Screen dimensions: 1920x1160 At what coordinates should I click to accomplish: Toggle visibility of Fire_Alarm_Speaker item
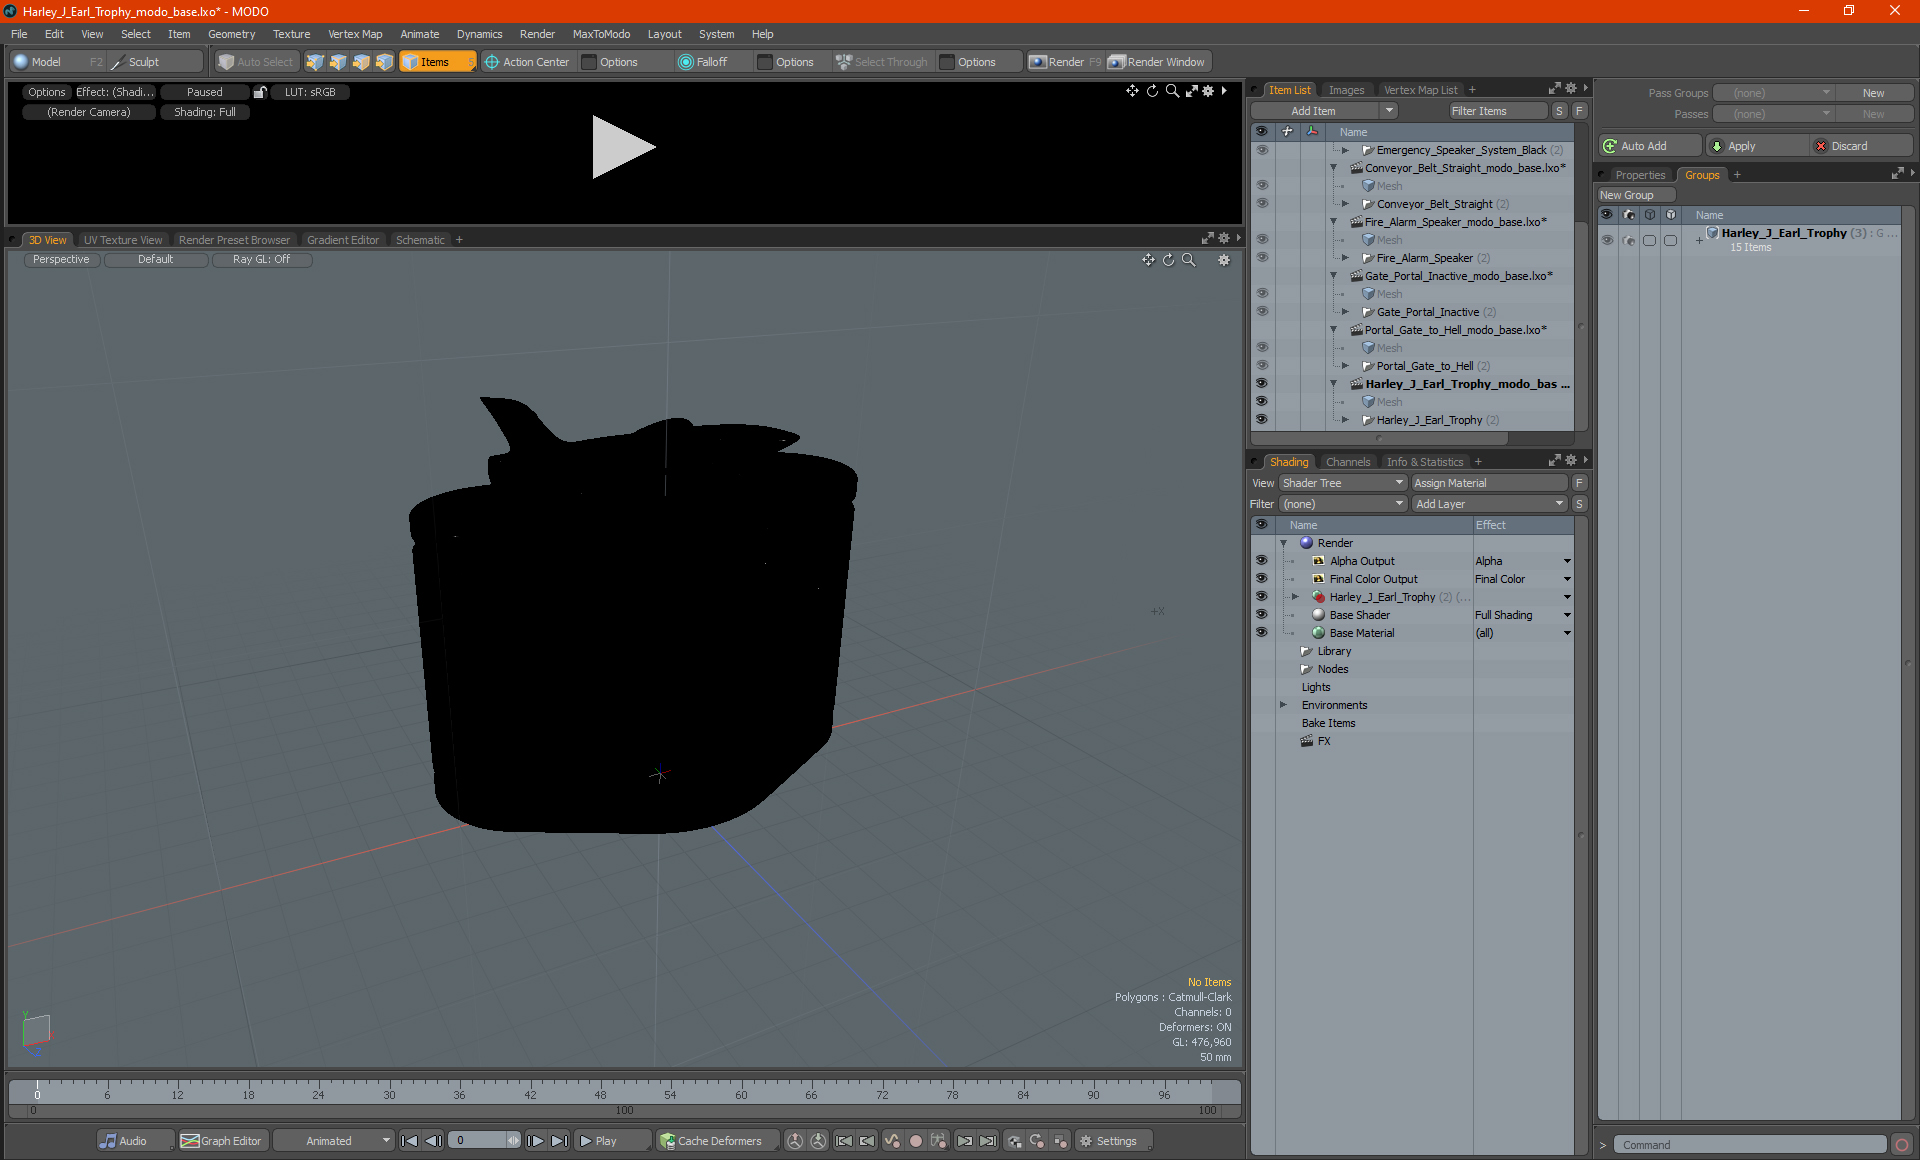tap(1262, 258)
